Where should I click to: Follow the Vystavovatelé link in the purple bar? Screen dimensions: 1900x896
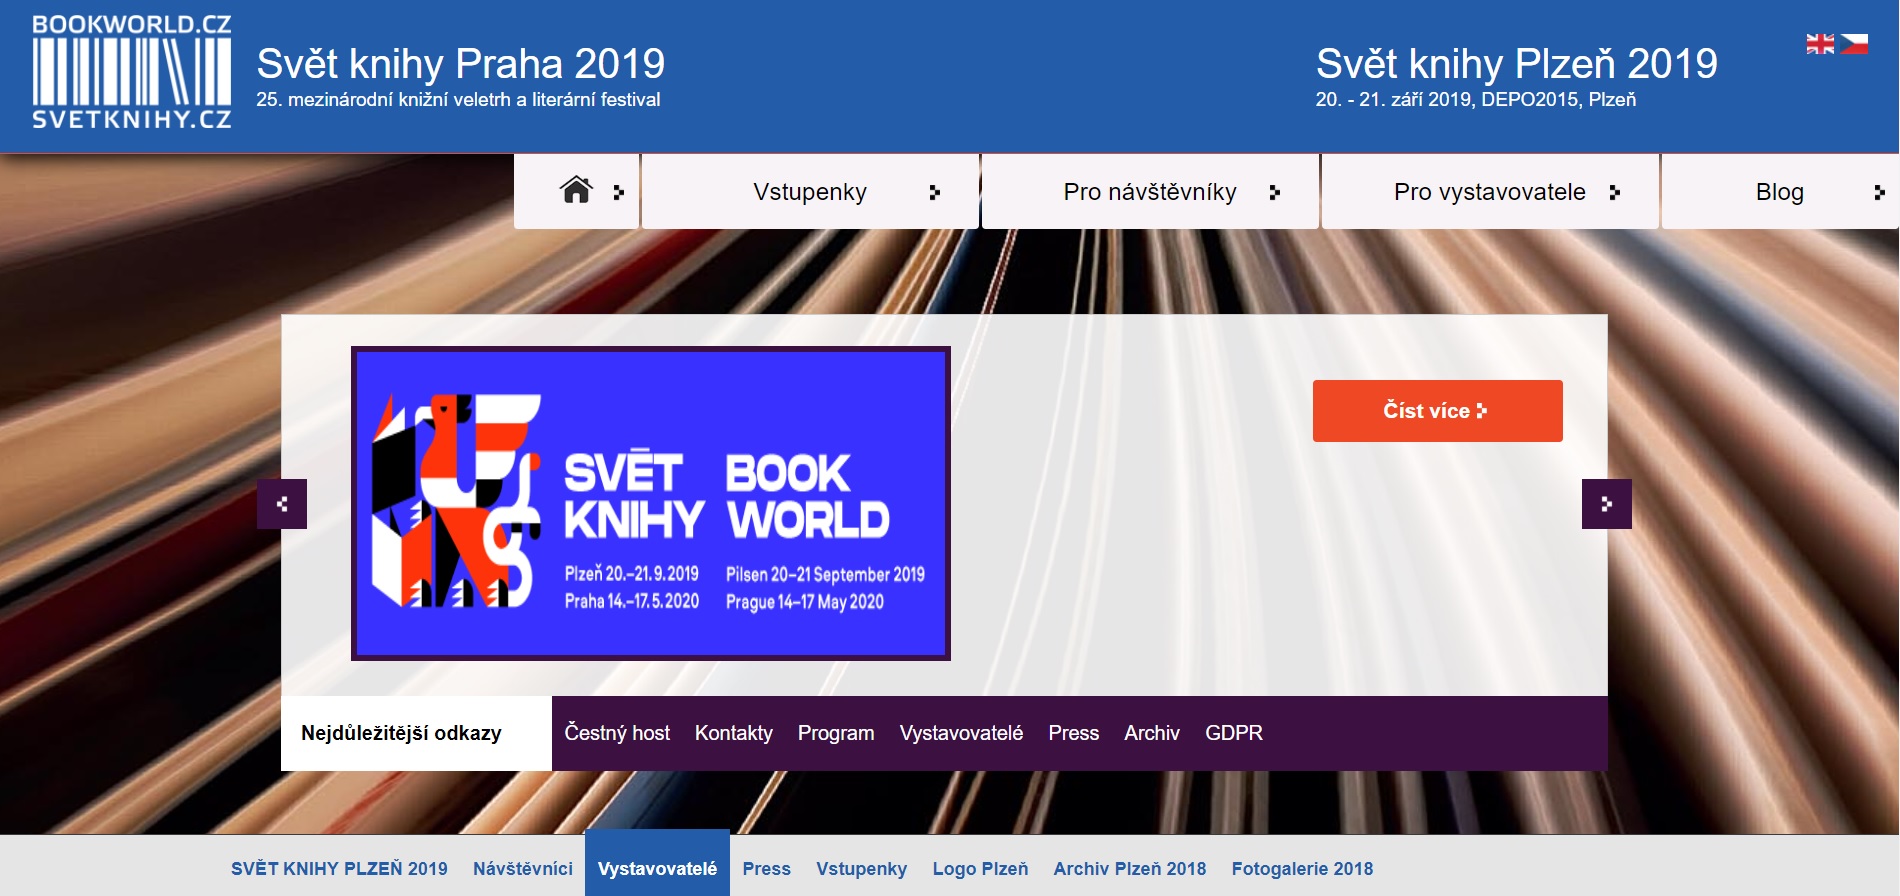(x=961, y=733)
